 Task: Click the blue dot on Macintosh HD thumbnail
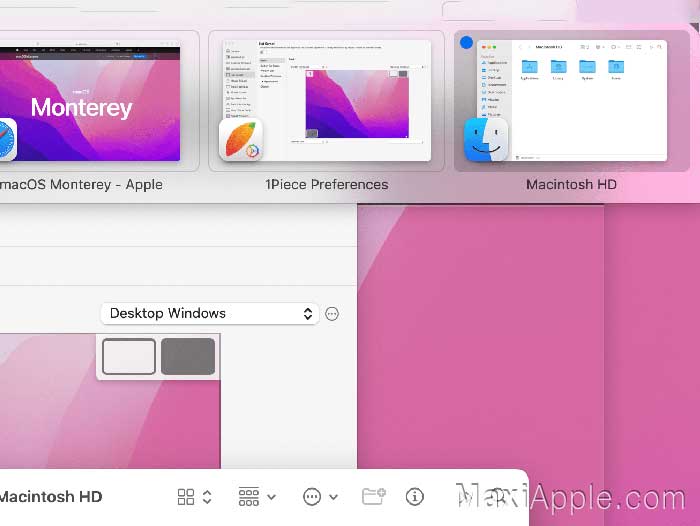tap(466, 42)
